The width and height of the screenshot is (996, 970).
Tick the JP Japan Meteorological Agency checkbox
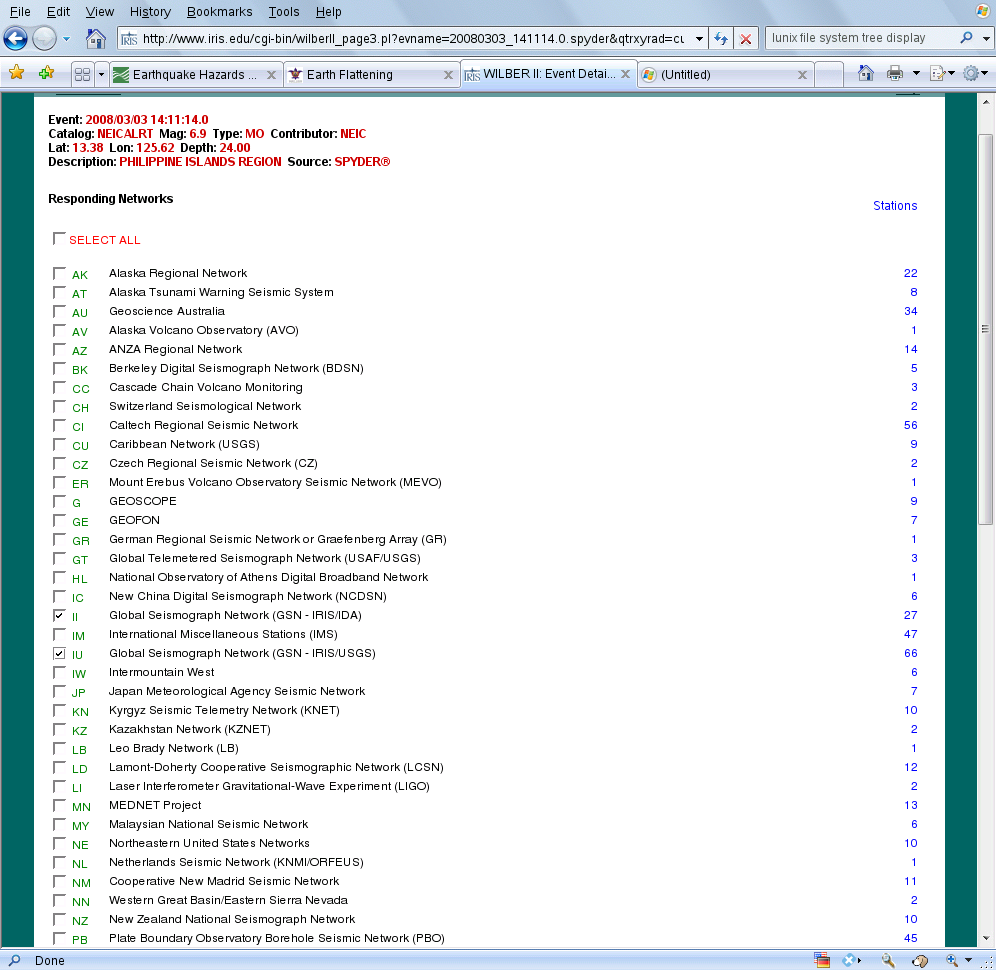[59, 692]
